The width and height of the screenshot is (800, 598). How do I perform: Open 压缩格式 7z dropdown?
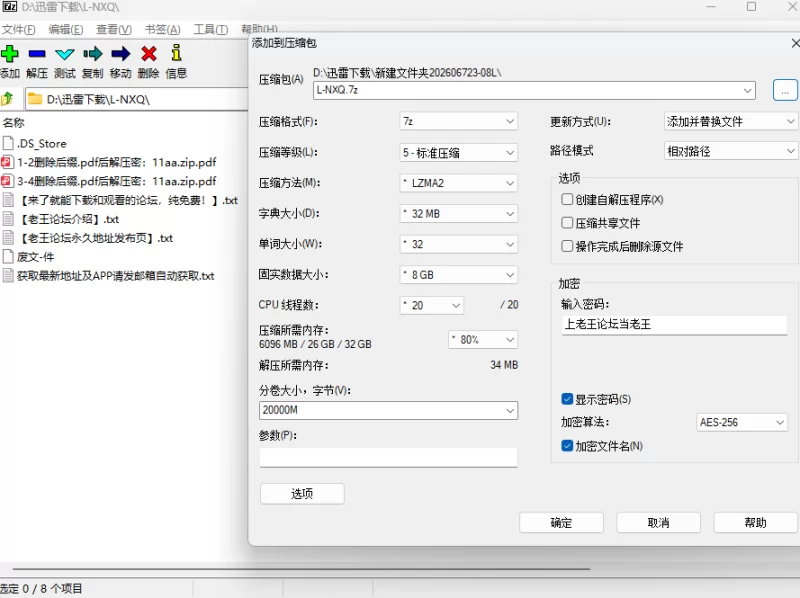(459, 121)
